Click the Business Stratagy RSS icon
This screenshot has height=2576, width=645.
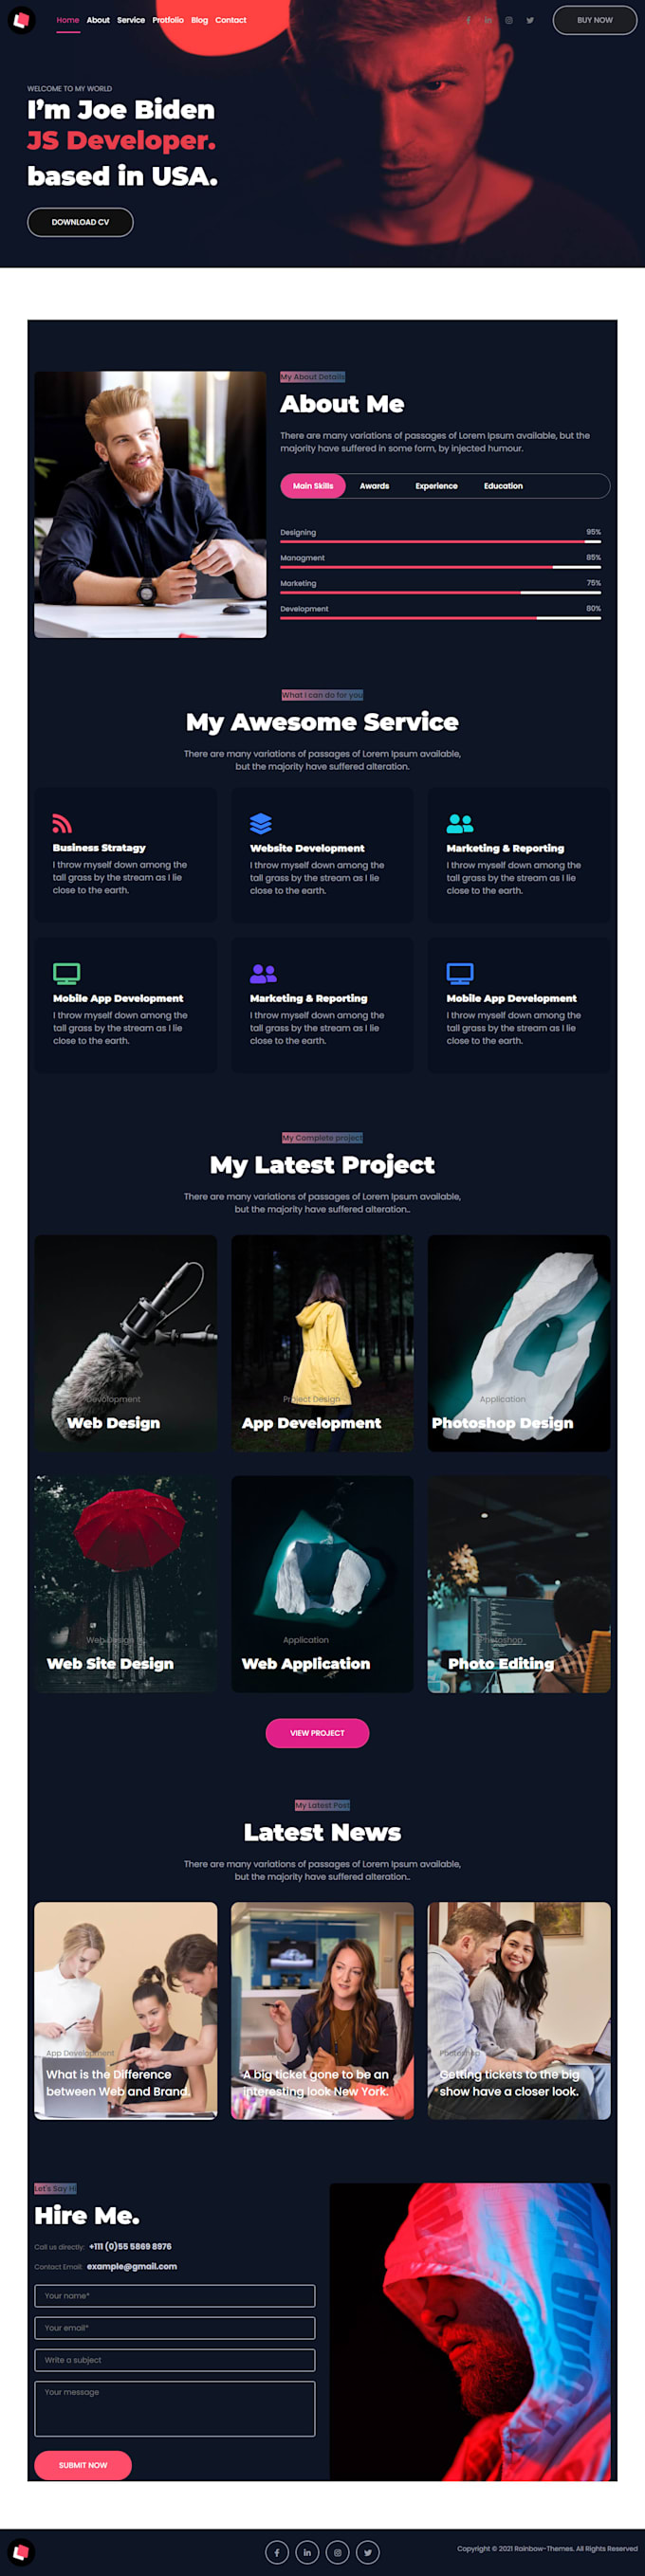62,823
